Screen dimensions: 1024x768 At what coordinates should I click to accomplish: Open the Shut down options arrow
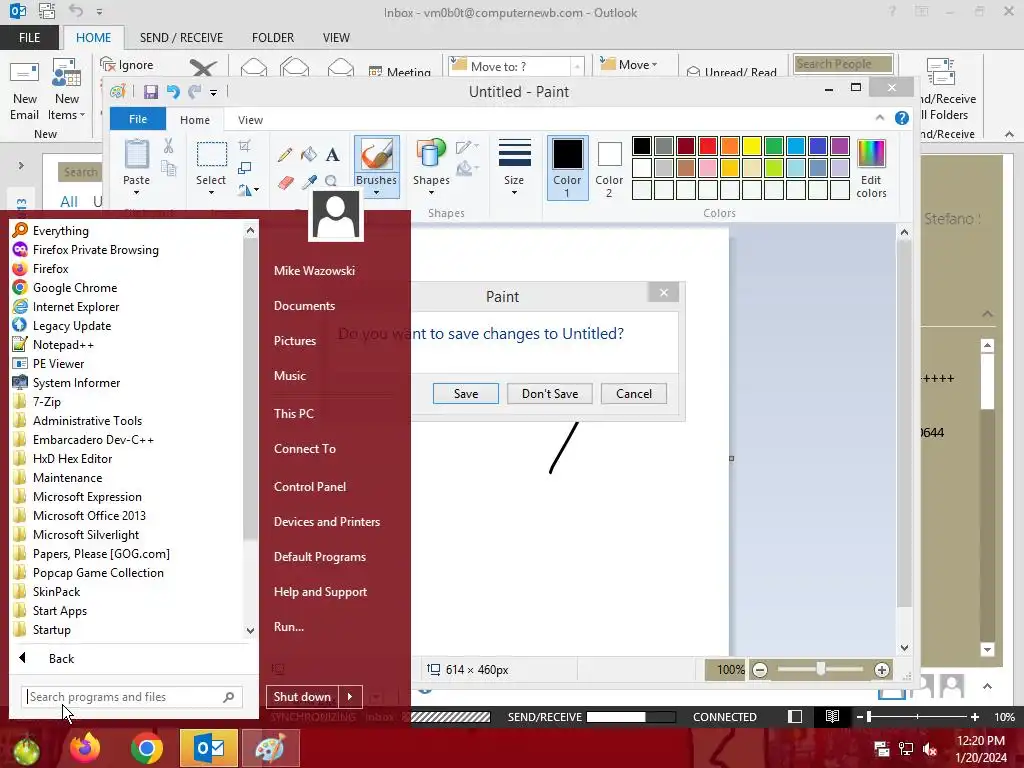pos(350,697)
